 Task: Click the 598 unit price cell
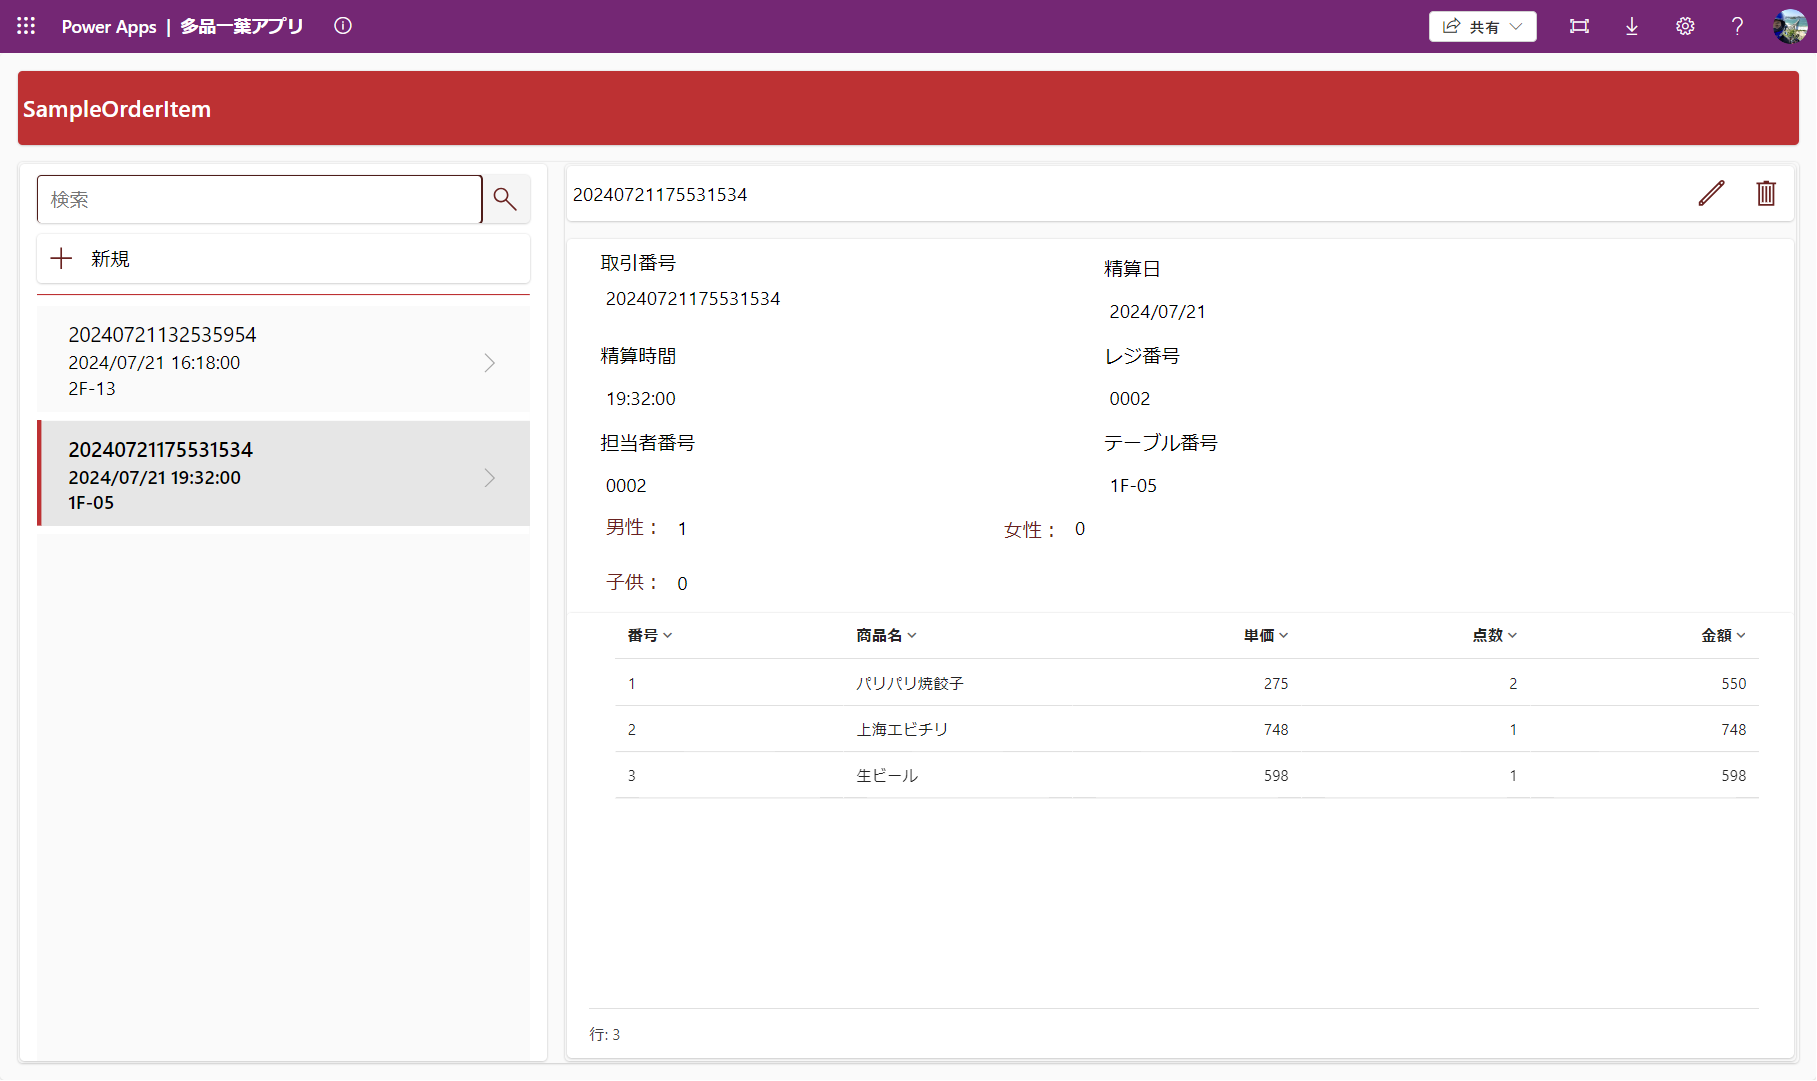(x=1276, y=776)
